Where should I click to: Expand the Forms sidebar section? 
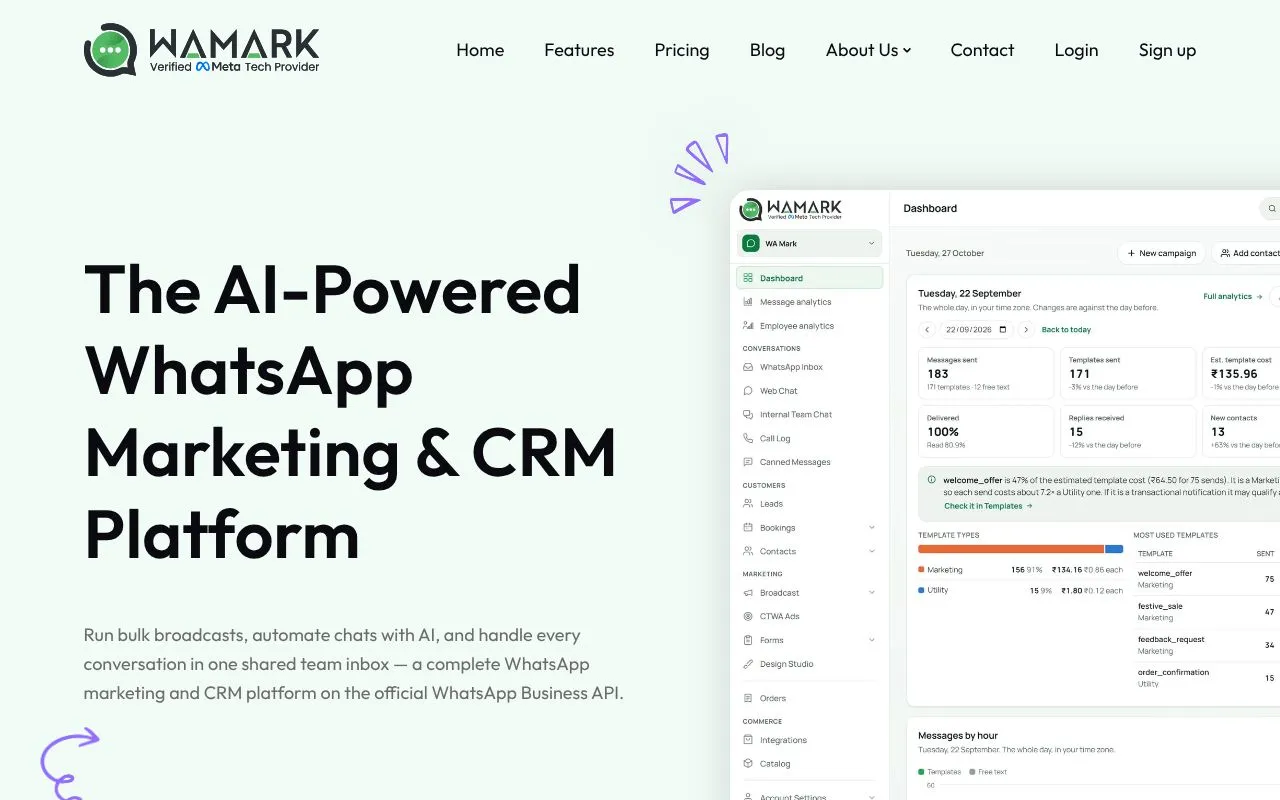point(871,640)
